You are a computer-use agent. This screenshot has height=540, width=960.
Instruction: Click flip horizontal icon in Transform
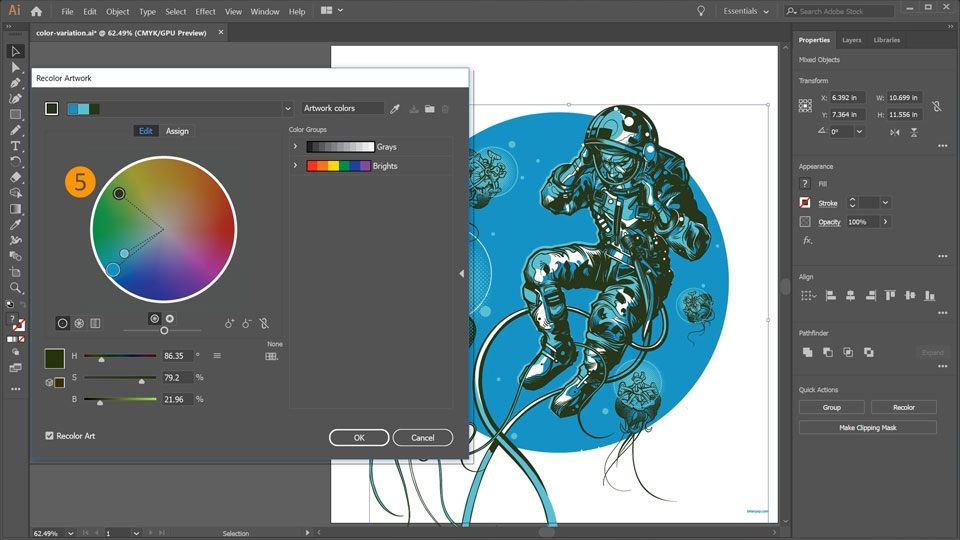coord(895,132)
